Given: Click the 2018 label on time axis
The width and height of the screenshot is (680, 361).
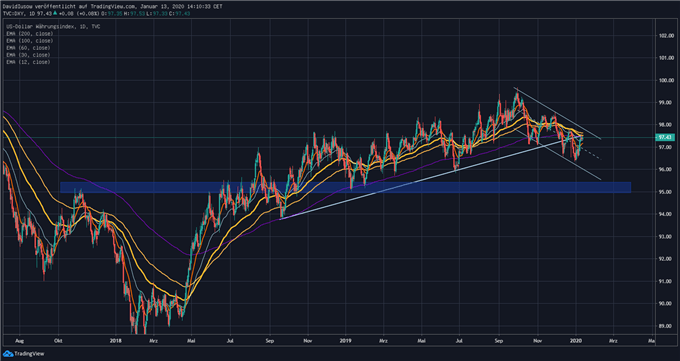Looking at the screenshot, I should coord(116,341).
